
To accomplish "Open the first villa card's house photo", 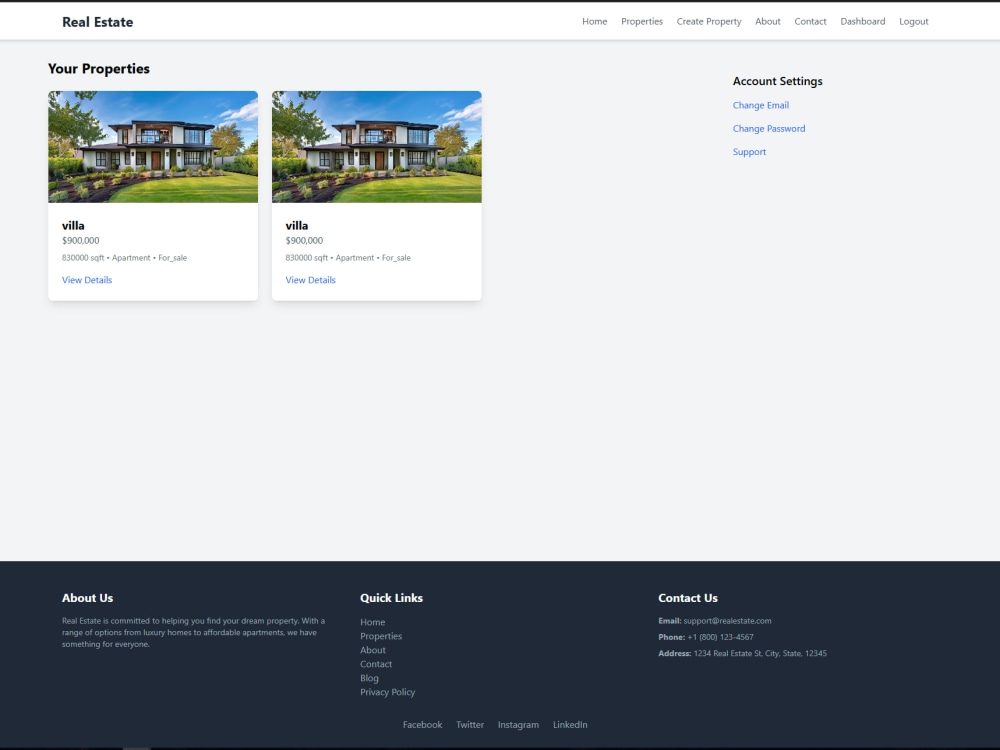I will pyautogui.click(x=153, y=147).
